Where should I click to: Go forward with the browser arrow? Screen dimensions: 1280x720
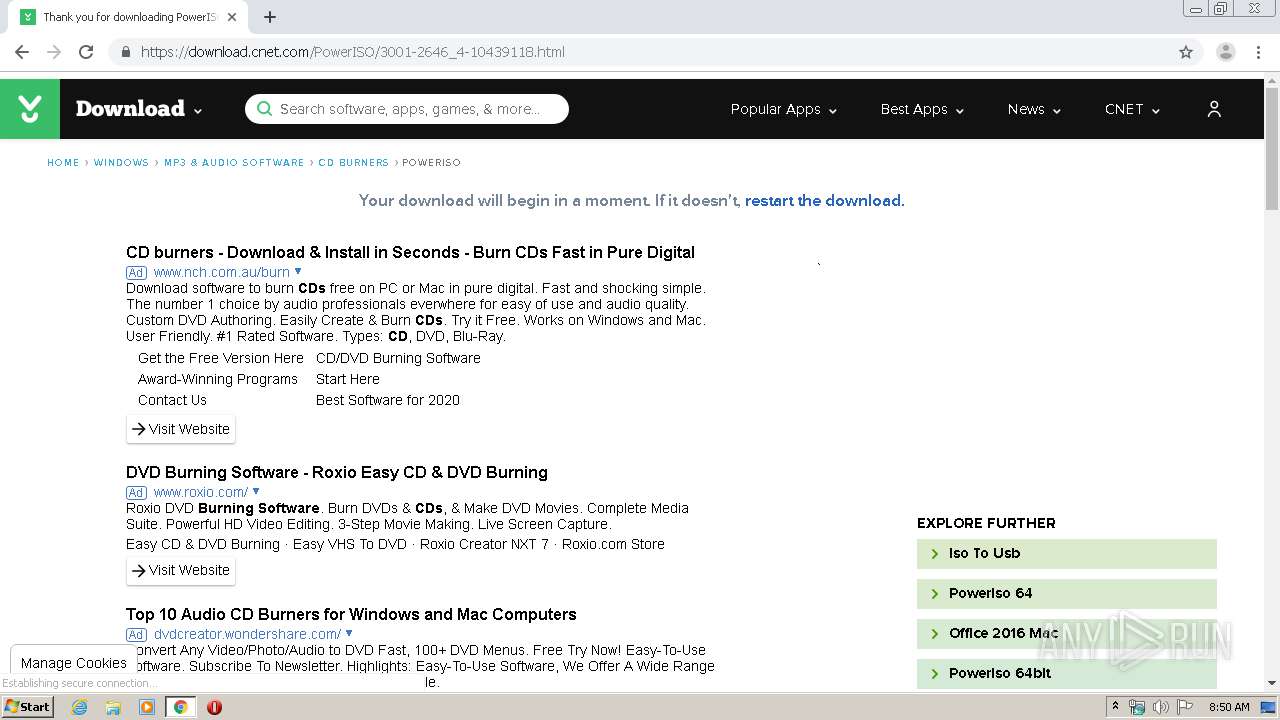pos(54,52)
